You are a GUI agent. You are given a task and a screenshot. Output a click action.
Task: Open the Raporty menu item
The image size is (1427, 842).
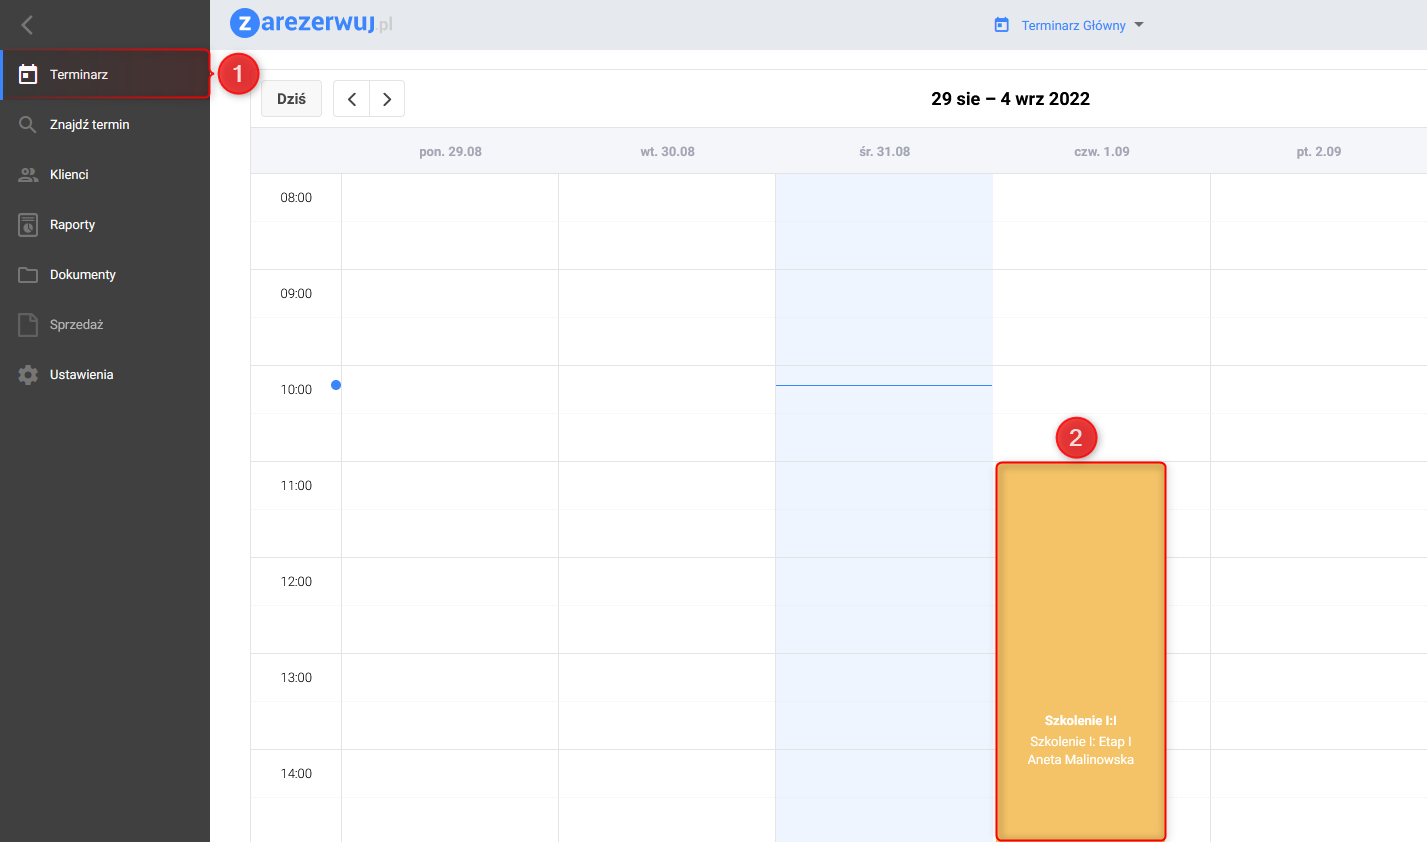[73, 225]
